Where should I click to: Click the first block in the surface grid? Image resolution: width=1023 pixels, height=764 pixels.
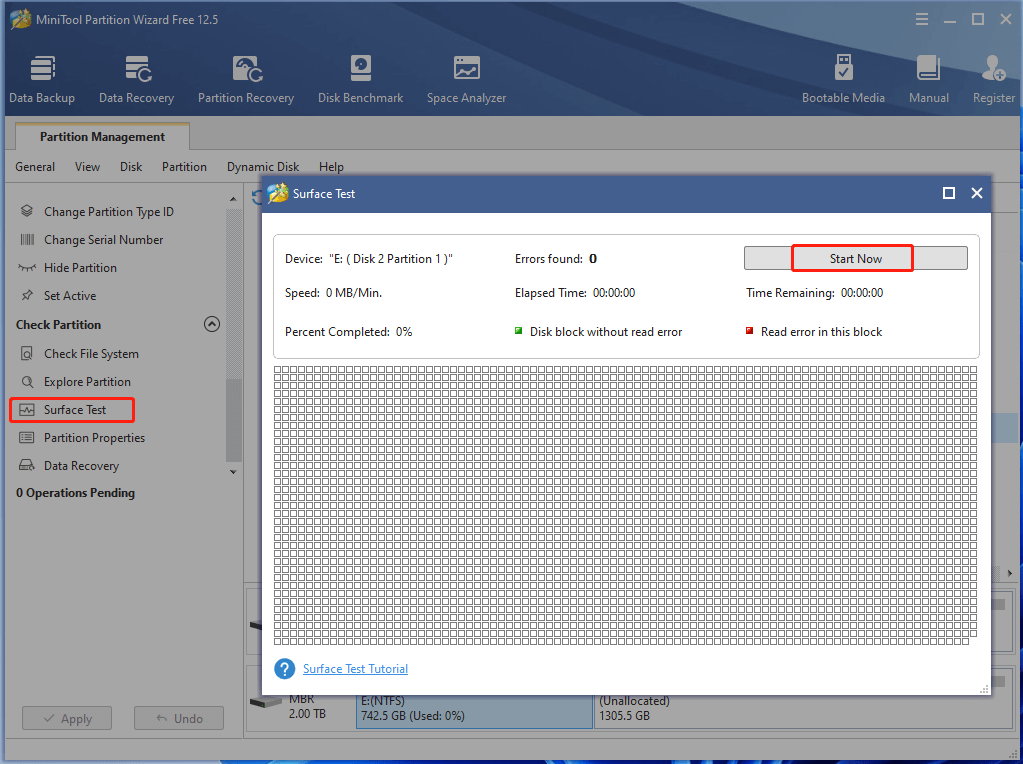click(278, 370)
